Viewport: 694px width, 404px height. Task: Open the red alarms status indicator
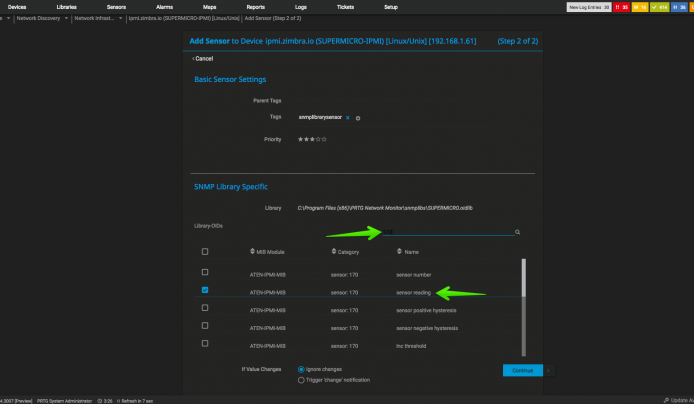[621, 7]
